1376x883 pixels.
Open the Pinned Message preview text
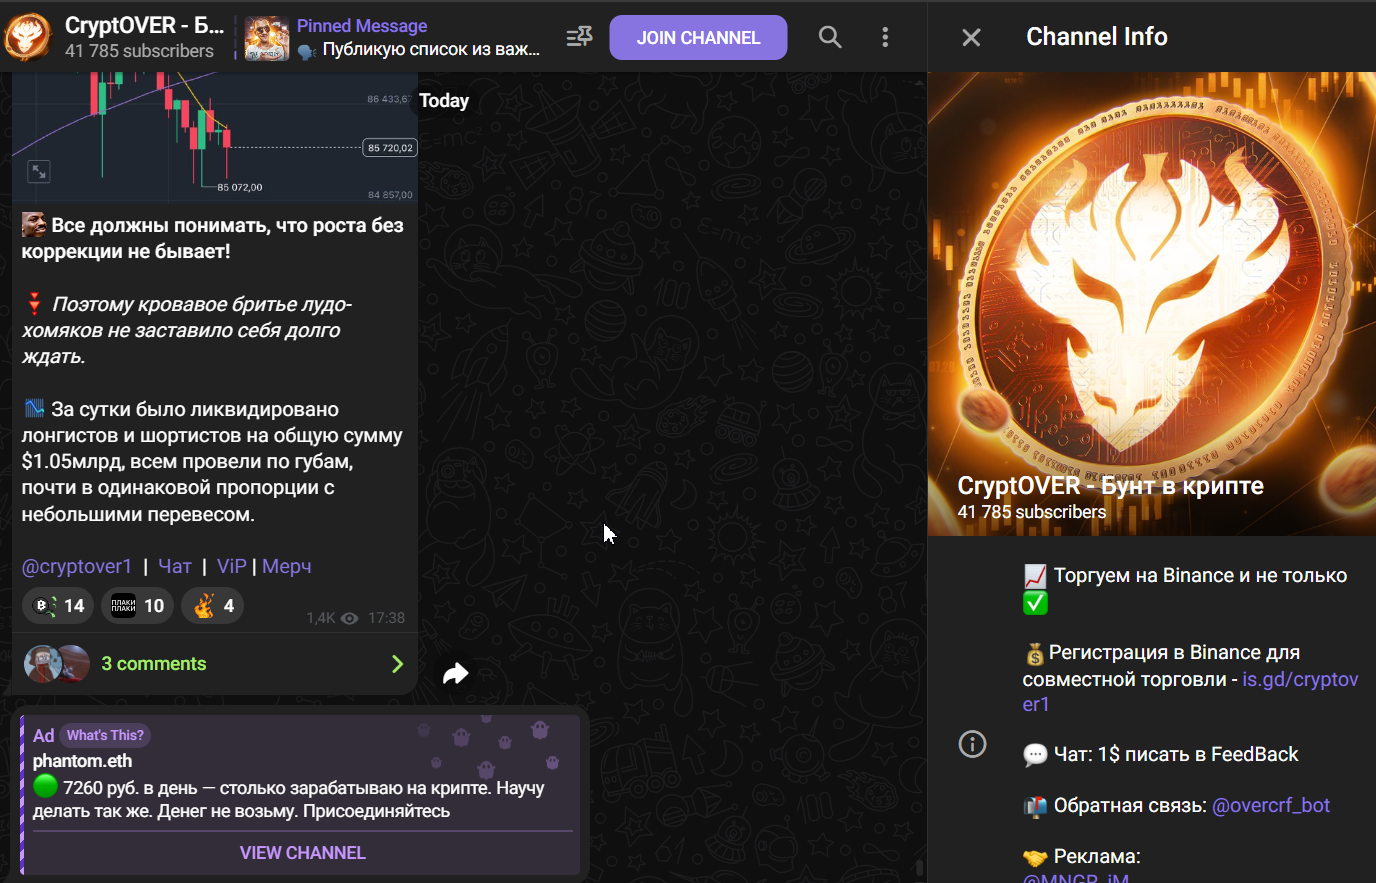click(x=420, y=38)
